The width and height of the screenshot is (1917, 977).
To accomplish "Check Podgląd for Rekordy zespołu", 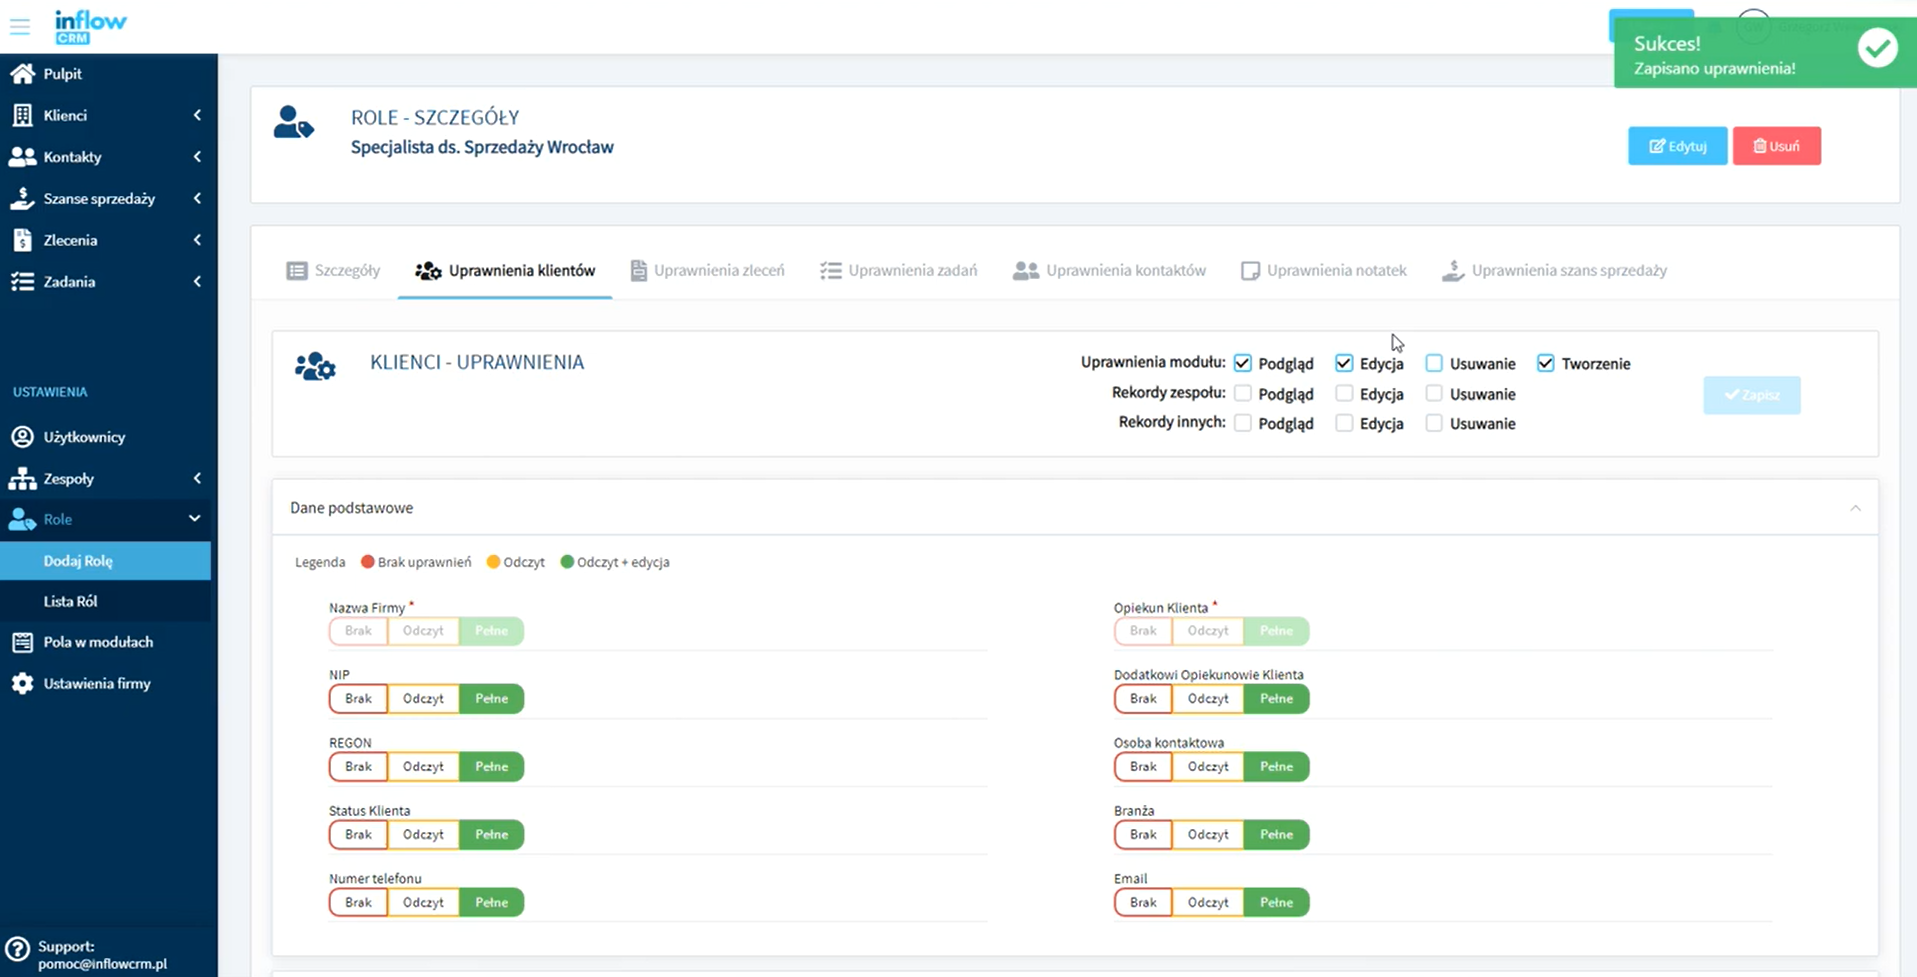I will pos(1243,394).
